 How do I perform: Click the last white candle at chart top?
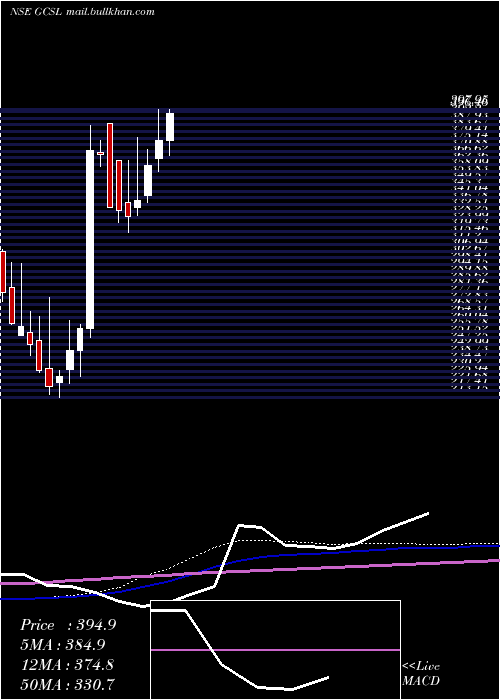click(x=170, y=127)
